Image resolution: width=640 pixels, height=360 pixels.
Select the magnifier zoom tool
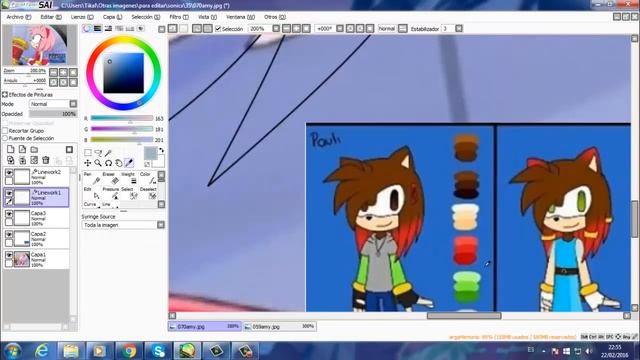(x=98, y=163)
